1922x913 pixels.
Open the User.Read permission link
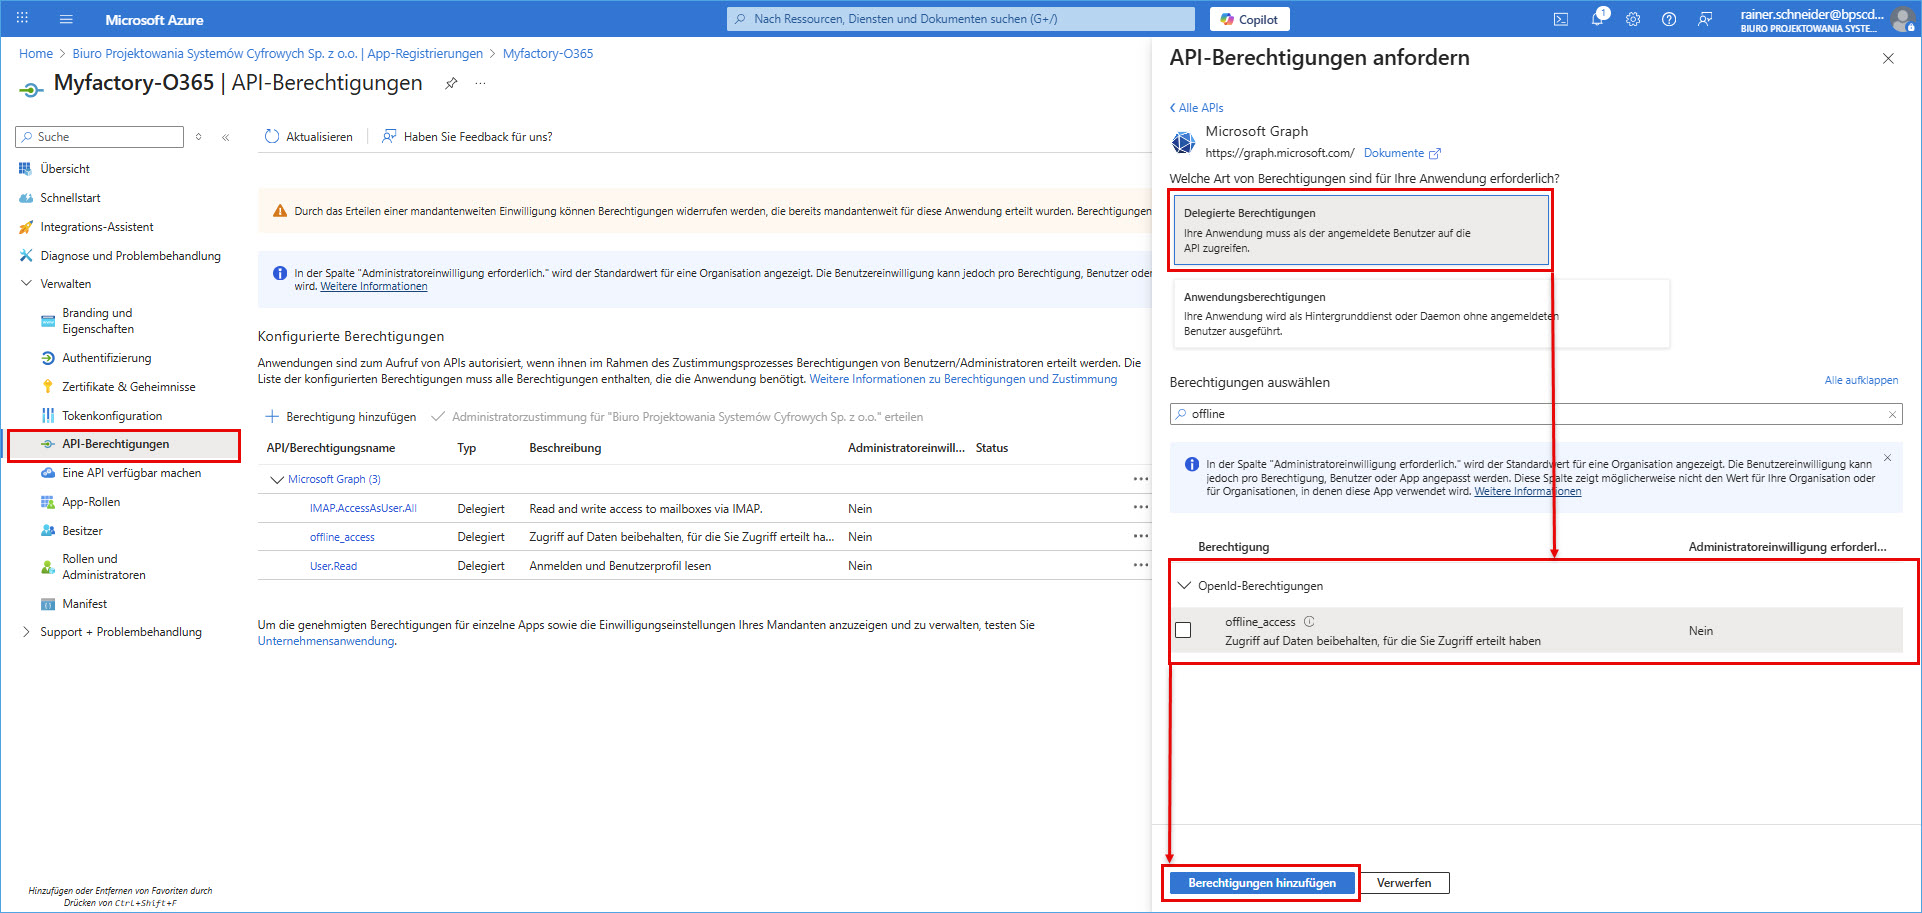(x=333, y=566)
